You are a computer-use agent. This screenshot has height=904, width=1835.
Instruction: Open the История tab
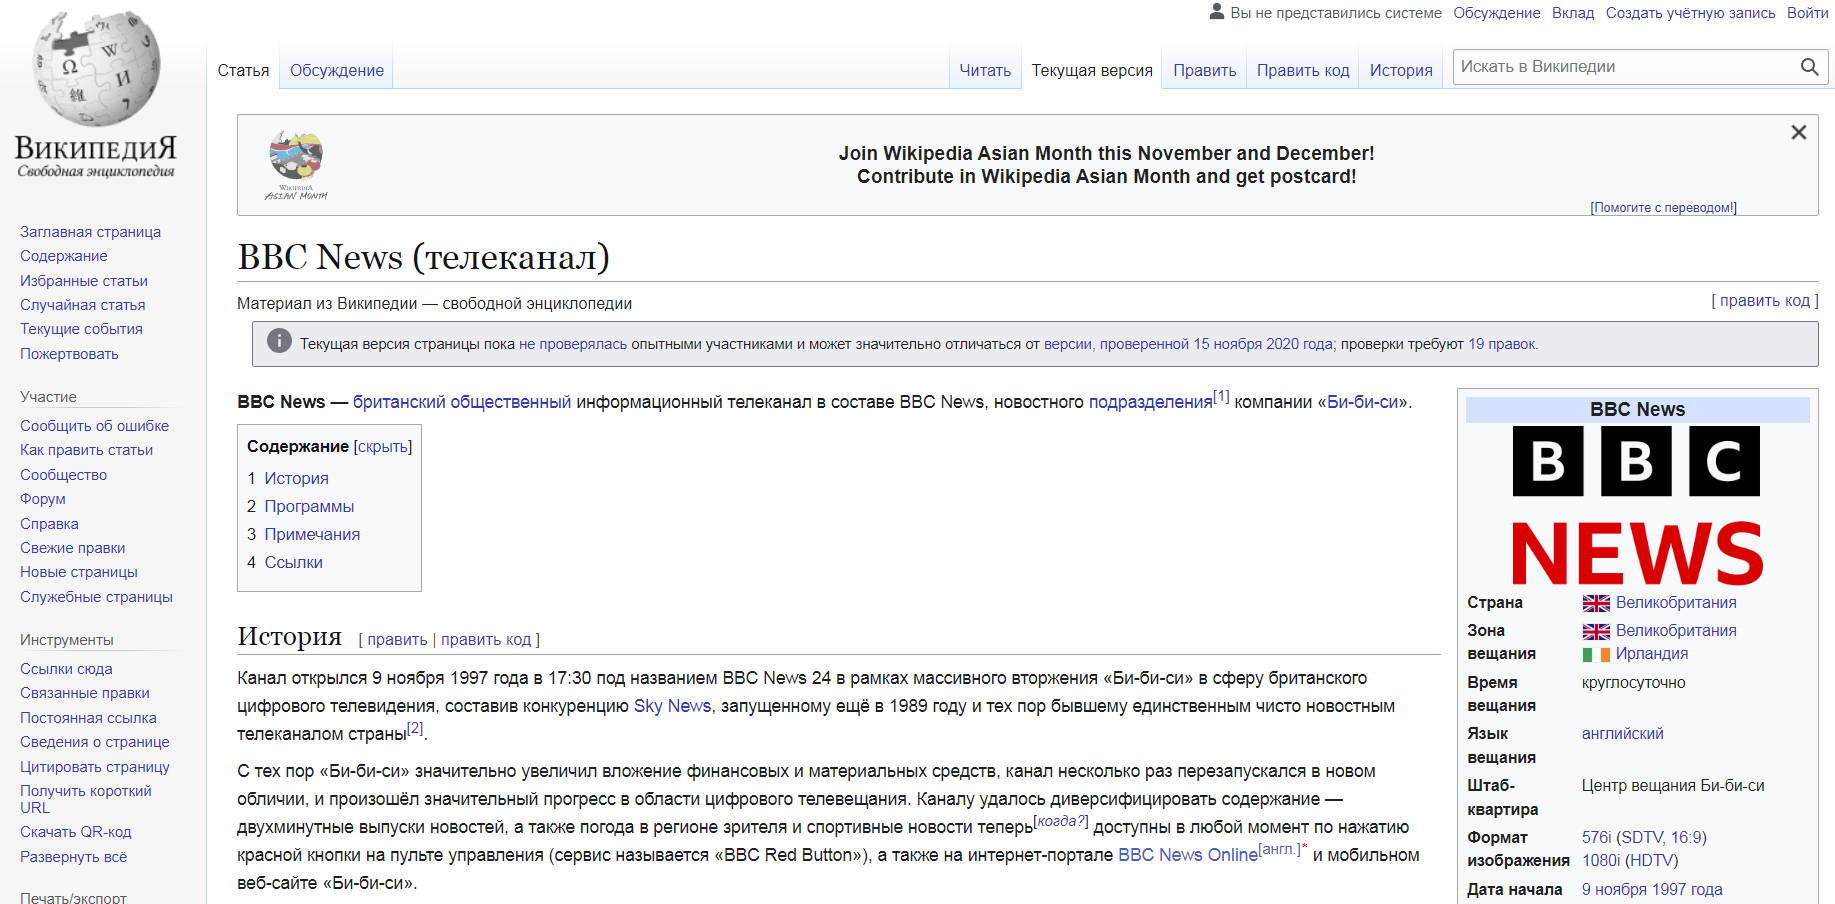1401,70
